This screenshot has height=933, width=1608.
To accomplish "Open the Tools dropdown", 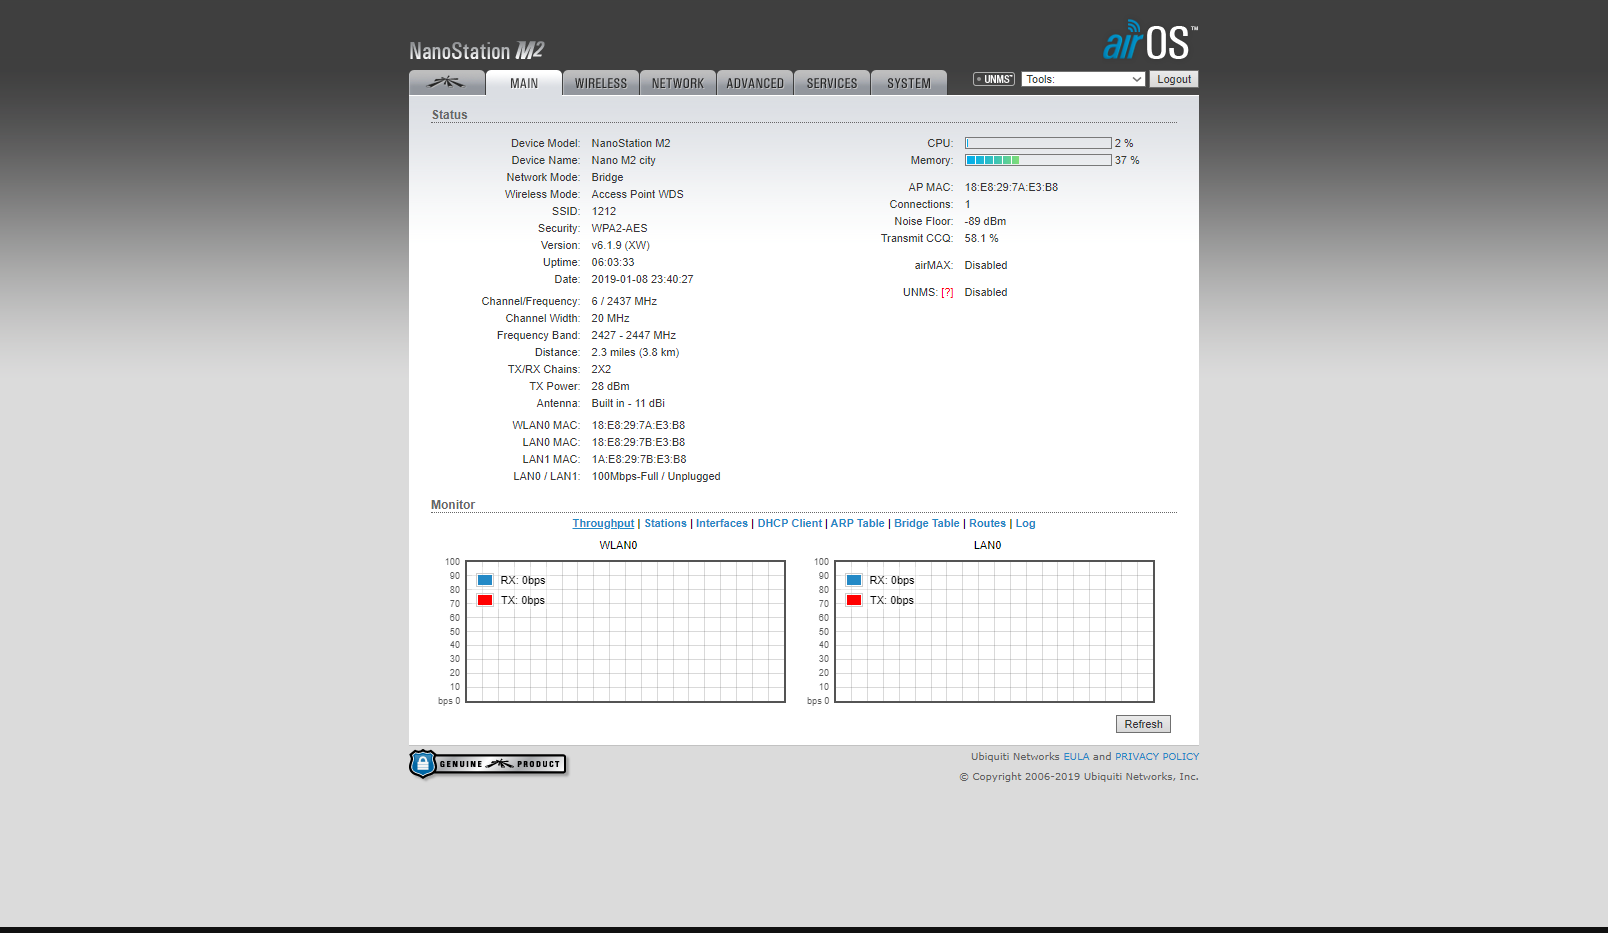I will click(1083, 79).
